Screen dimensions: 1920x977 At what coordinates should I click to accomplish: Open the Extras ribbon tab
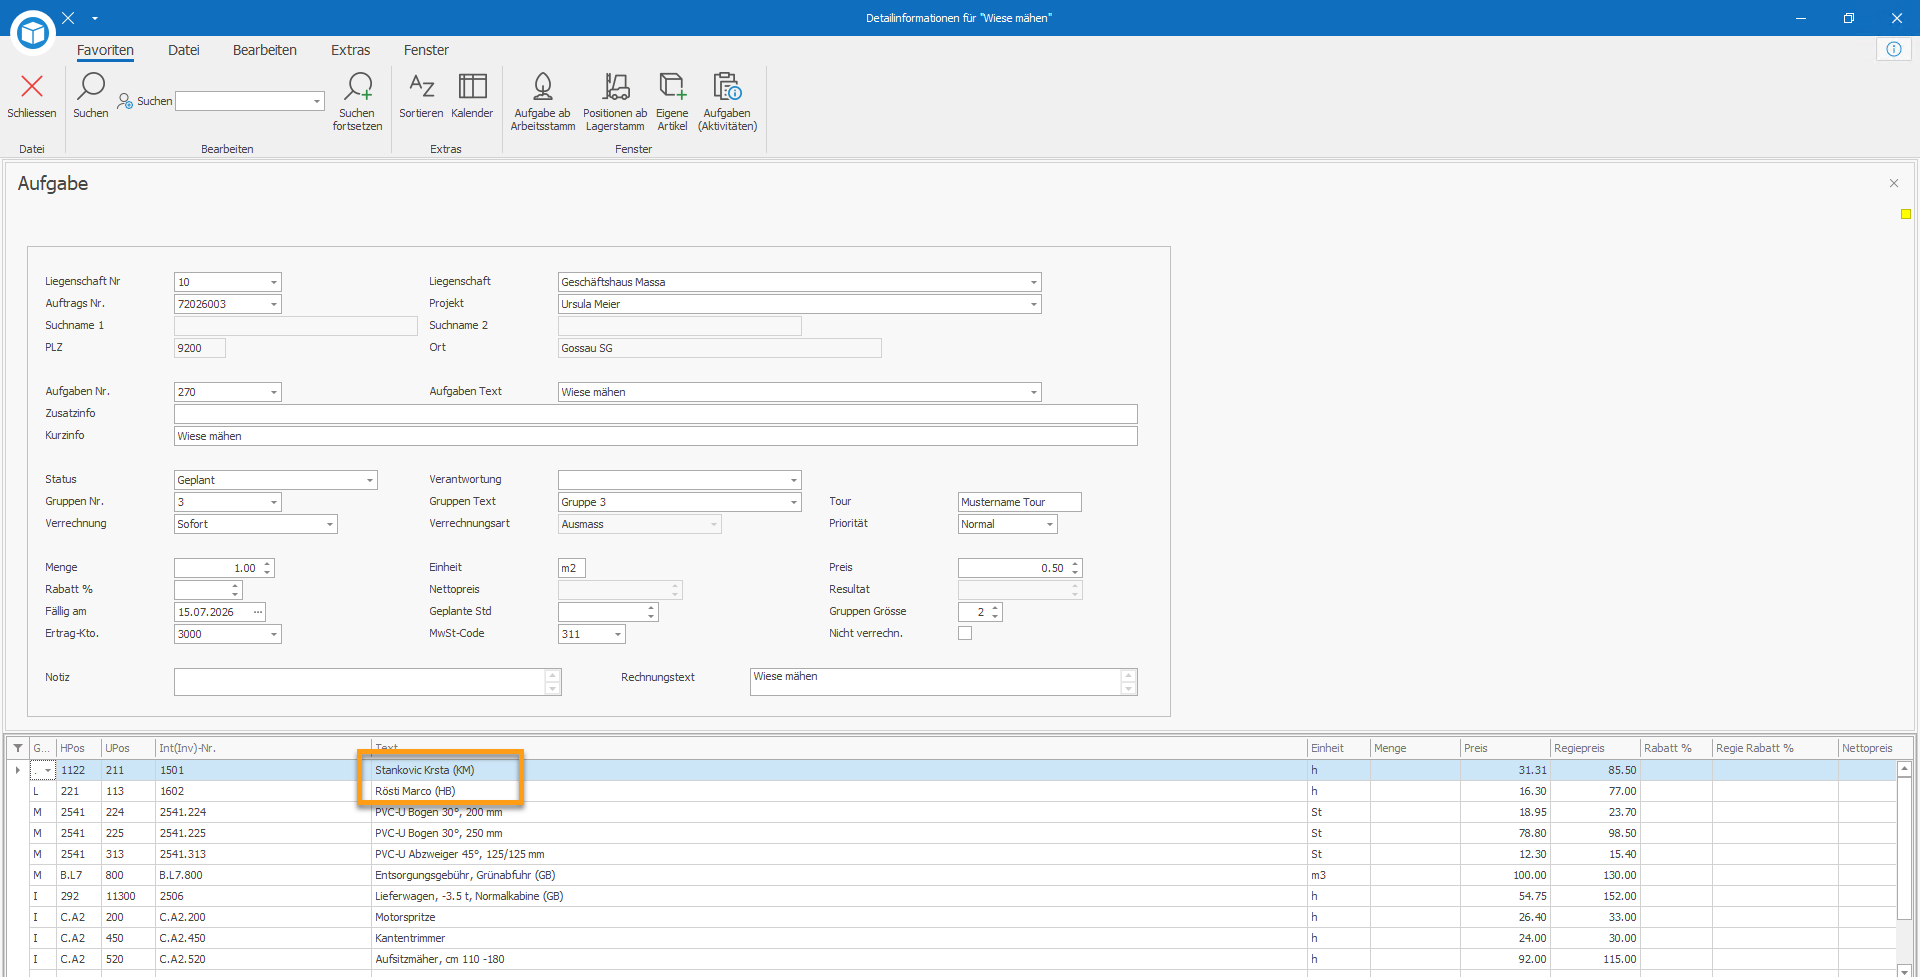pyautogui.click(x=351, y=50)
